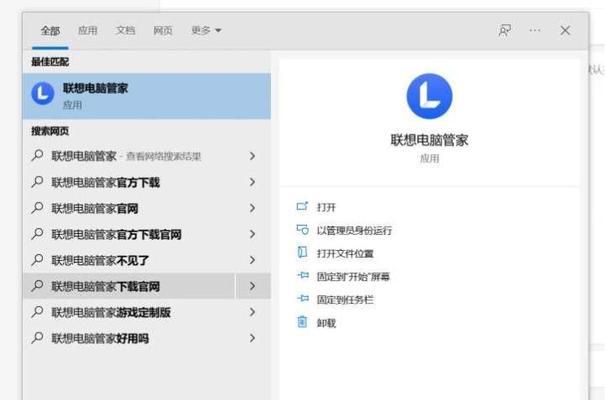Expand arrow next to 联想电脑管家游戏定制版

(252, 312)
